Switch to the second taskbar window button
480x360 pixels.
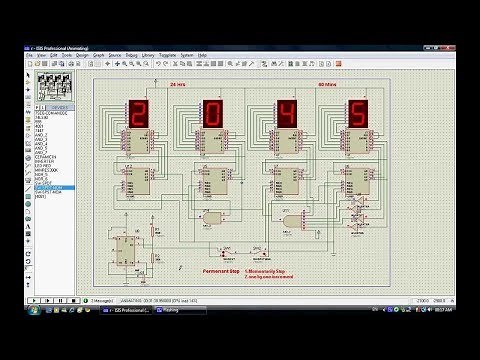180,310
